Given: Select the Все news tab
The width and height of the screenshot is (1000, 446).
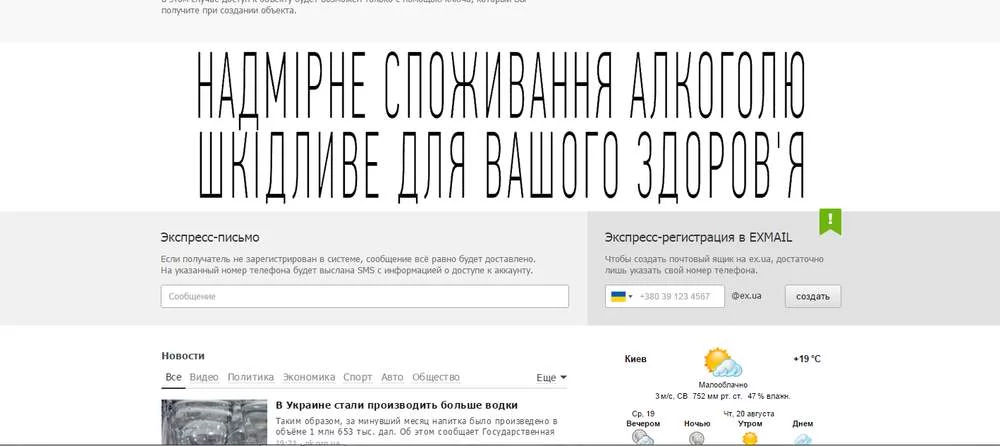Looking at the screenshot, I should point(173,377).
